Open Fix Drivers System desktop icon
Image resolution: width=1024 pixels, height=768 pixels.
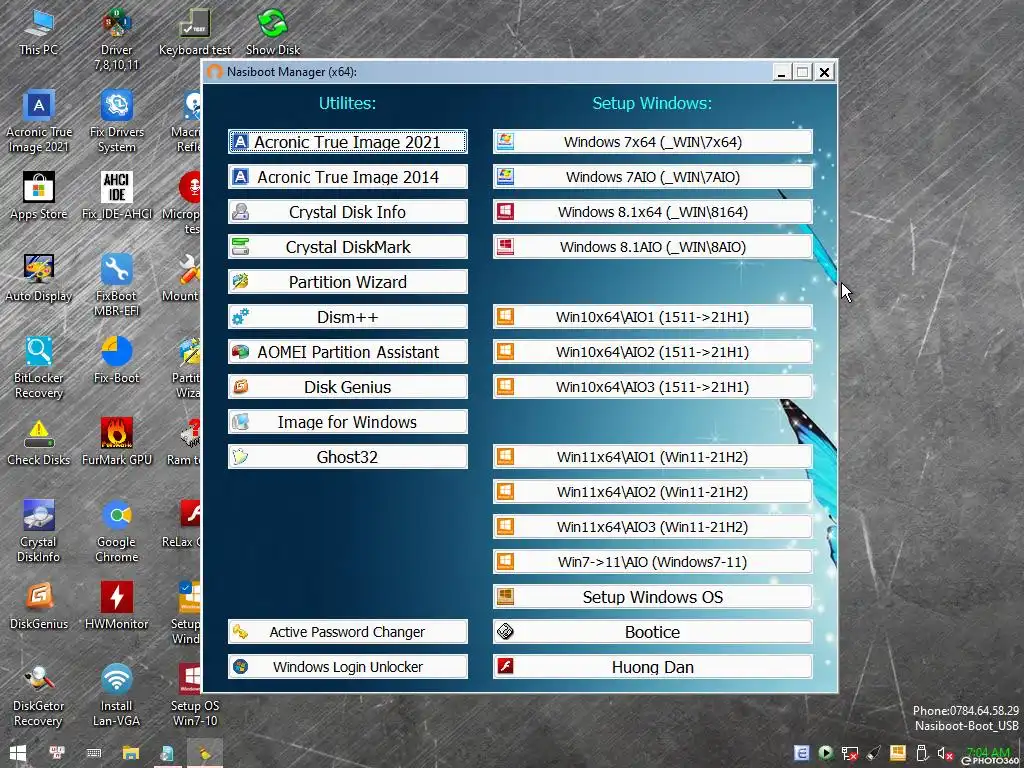point(116,121)
